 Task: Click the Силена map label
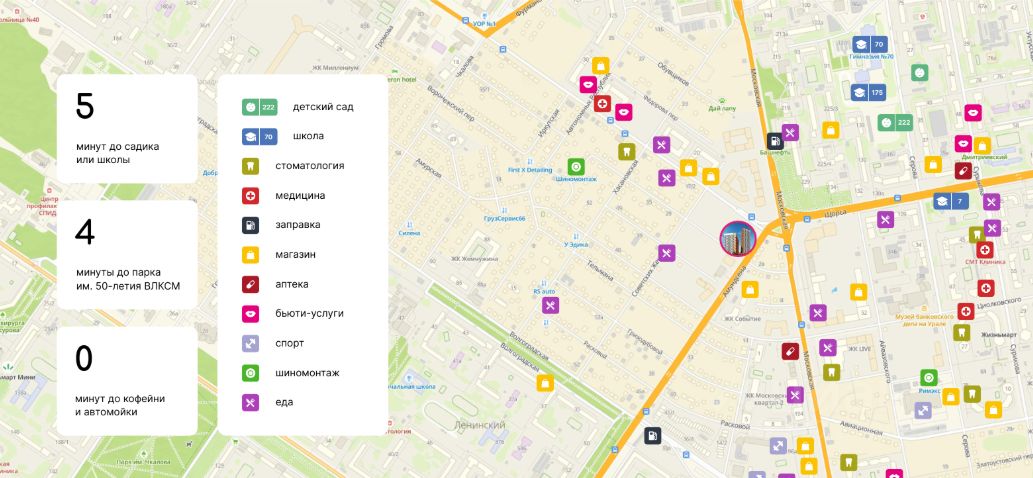(409, 233)
